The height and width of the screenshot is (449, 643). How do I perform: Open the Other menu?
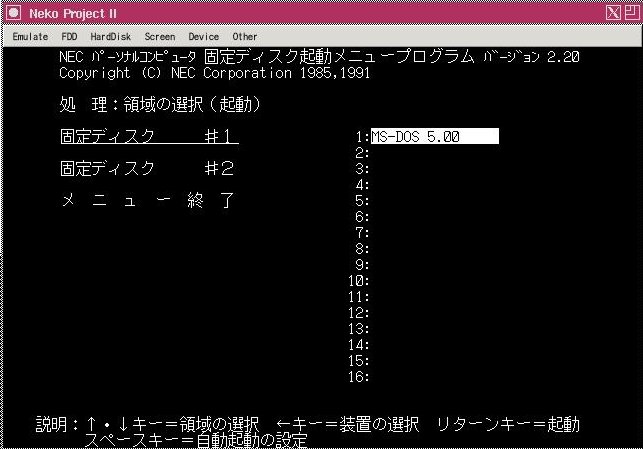click(245, 37)
